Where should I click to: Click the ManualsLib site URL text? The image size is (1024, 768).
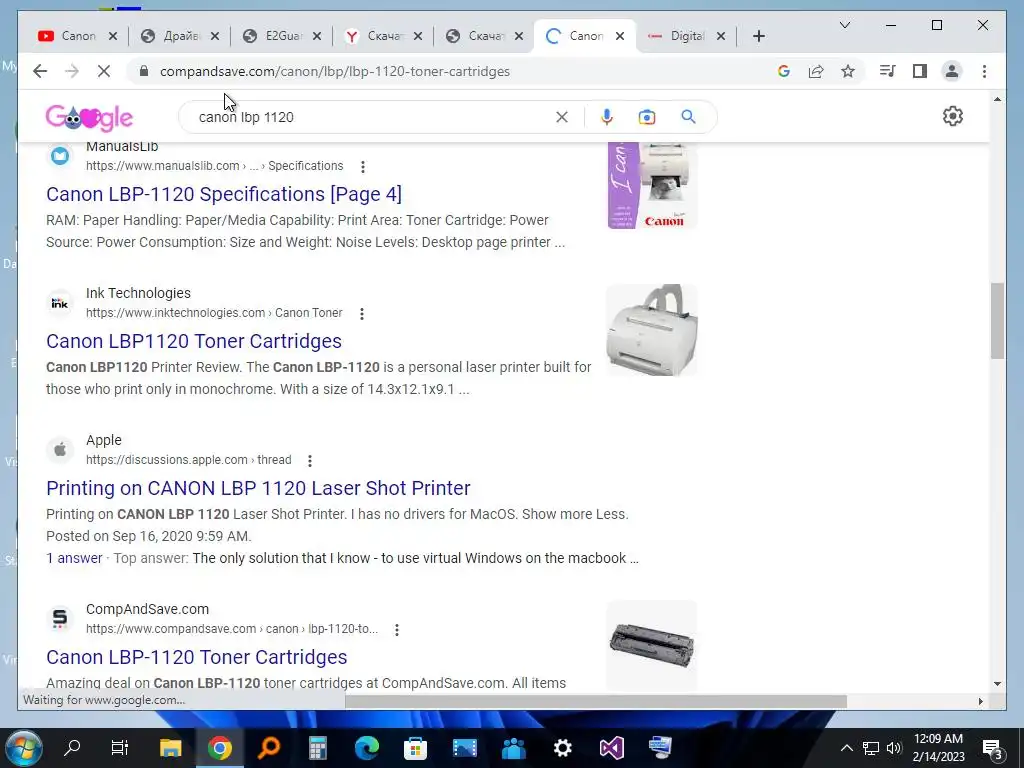(215, 166)
